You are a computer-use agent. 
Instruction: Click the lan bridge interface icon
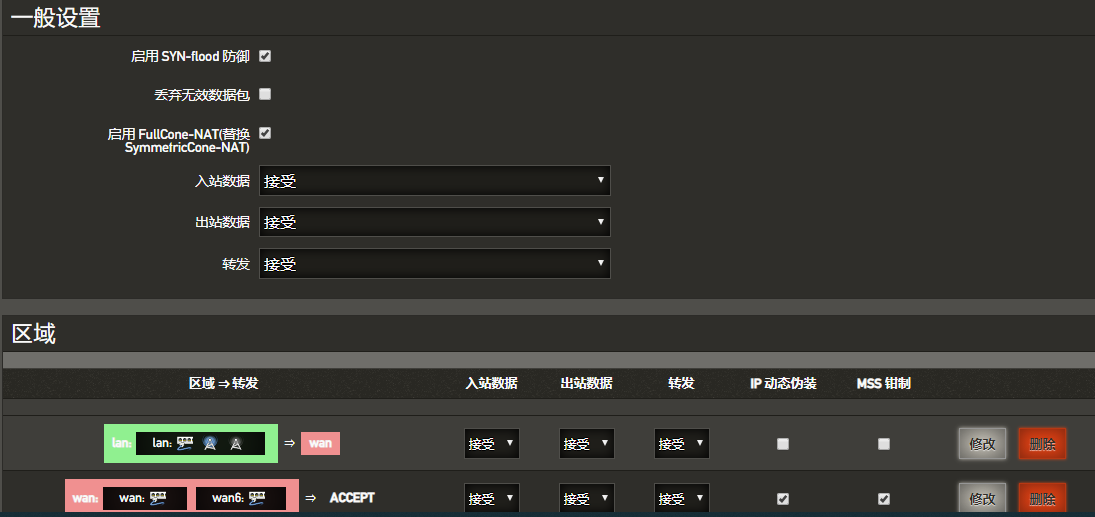click(184, 443)
